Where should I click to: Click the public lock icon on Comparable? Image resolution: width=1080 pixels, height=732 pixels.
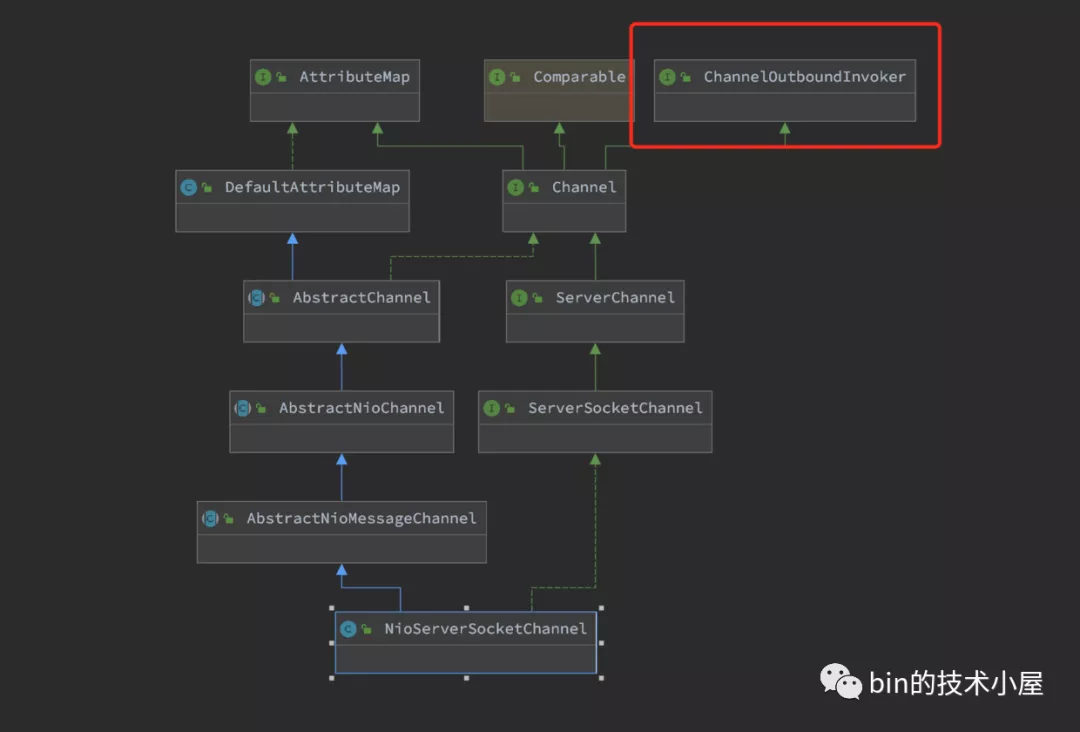pyautogui.click(x=515, y=77)
